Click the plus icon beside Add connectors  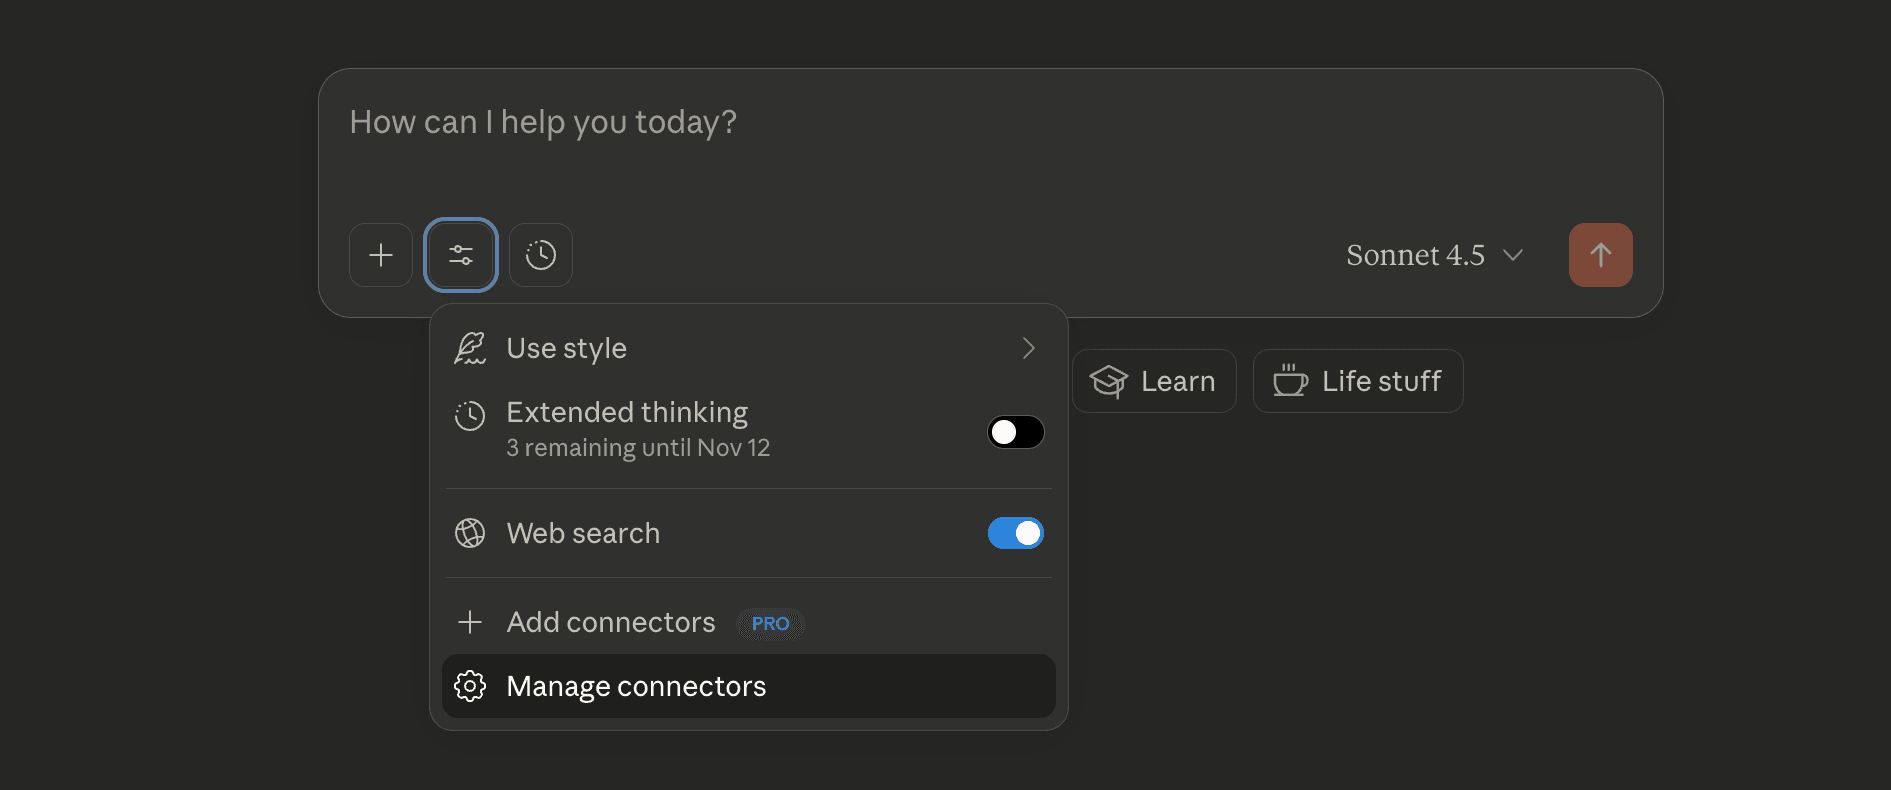470,622
